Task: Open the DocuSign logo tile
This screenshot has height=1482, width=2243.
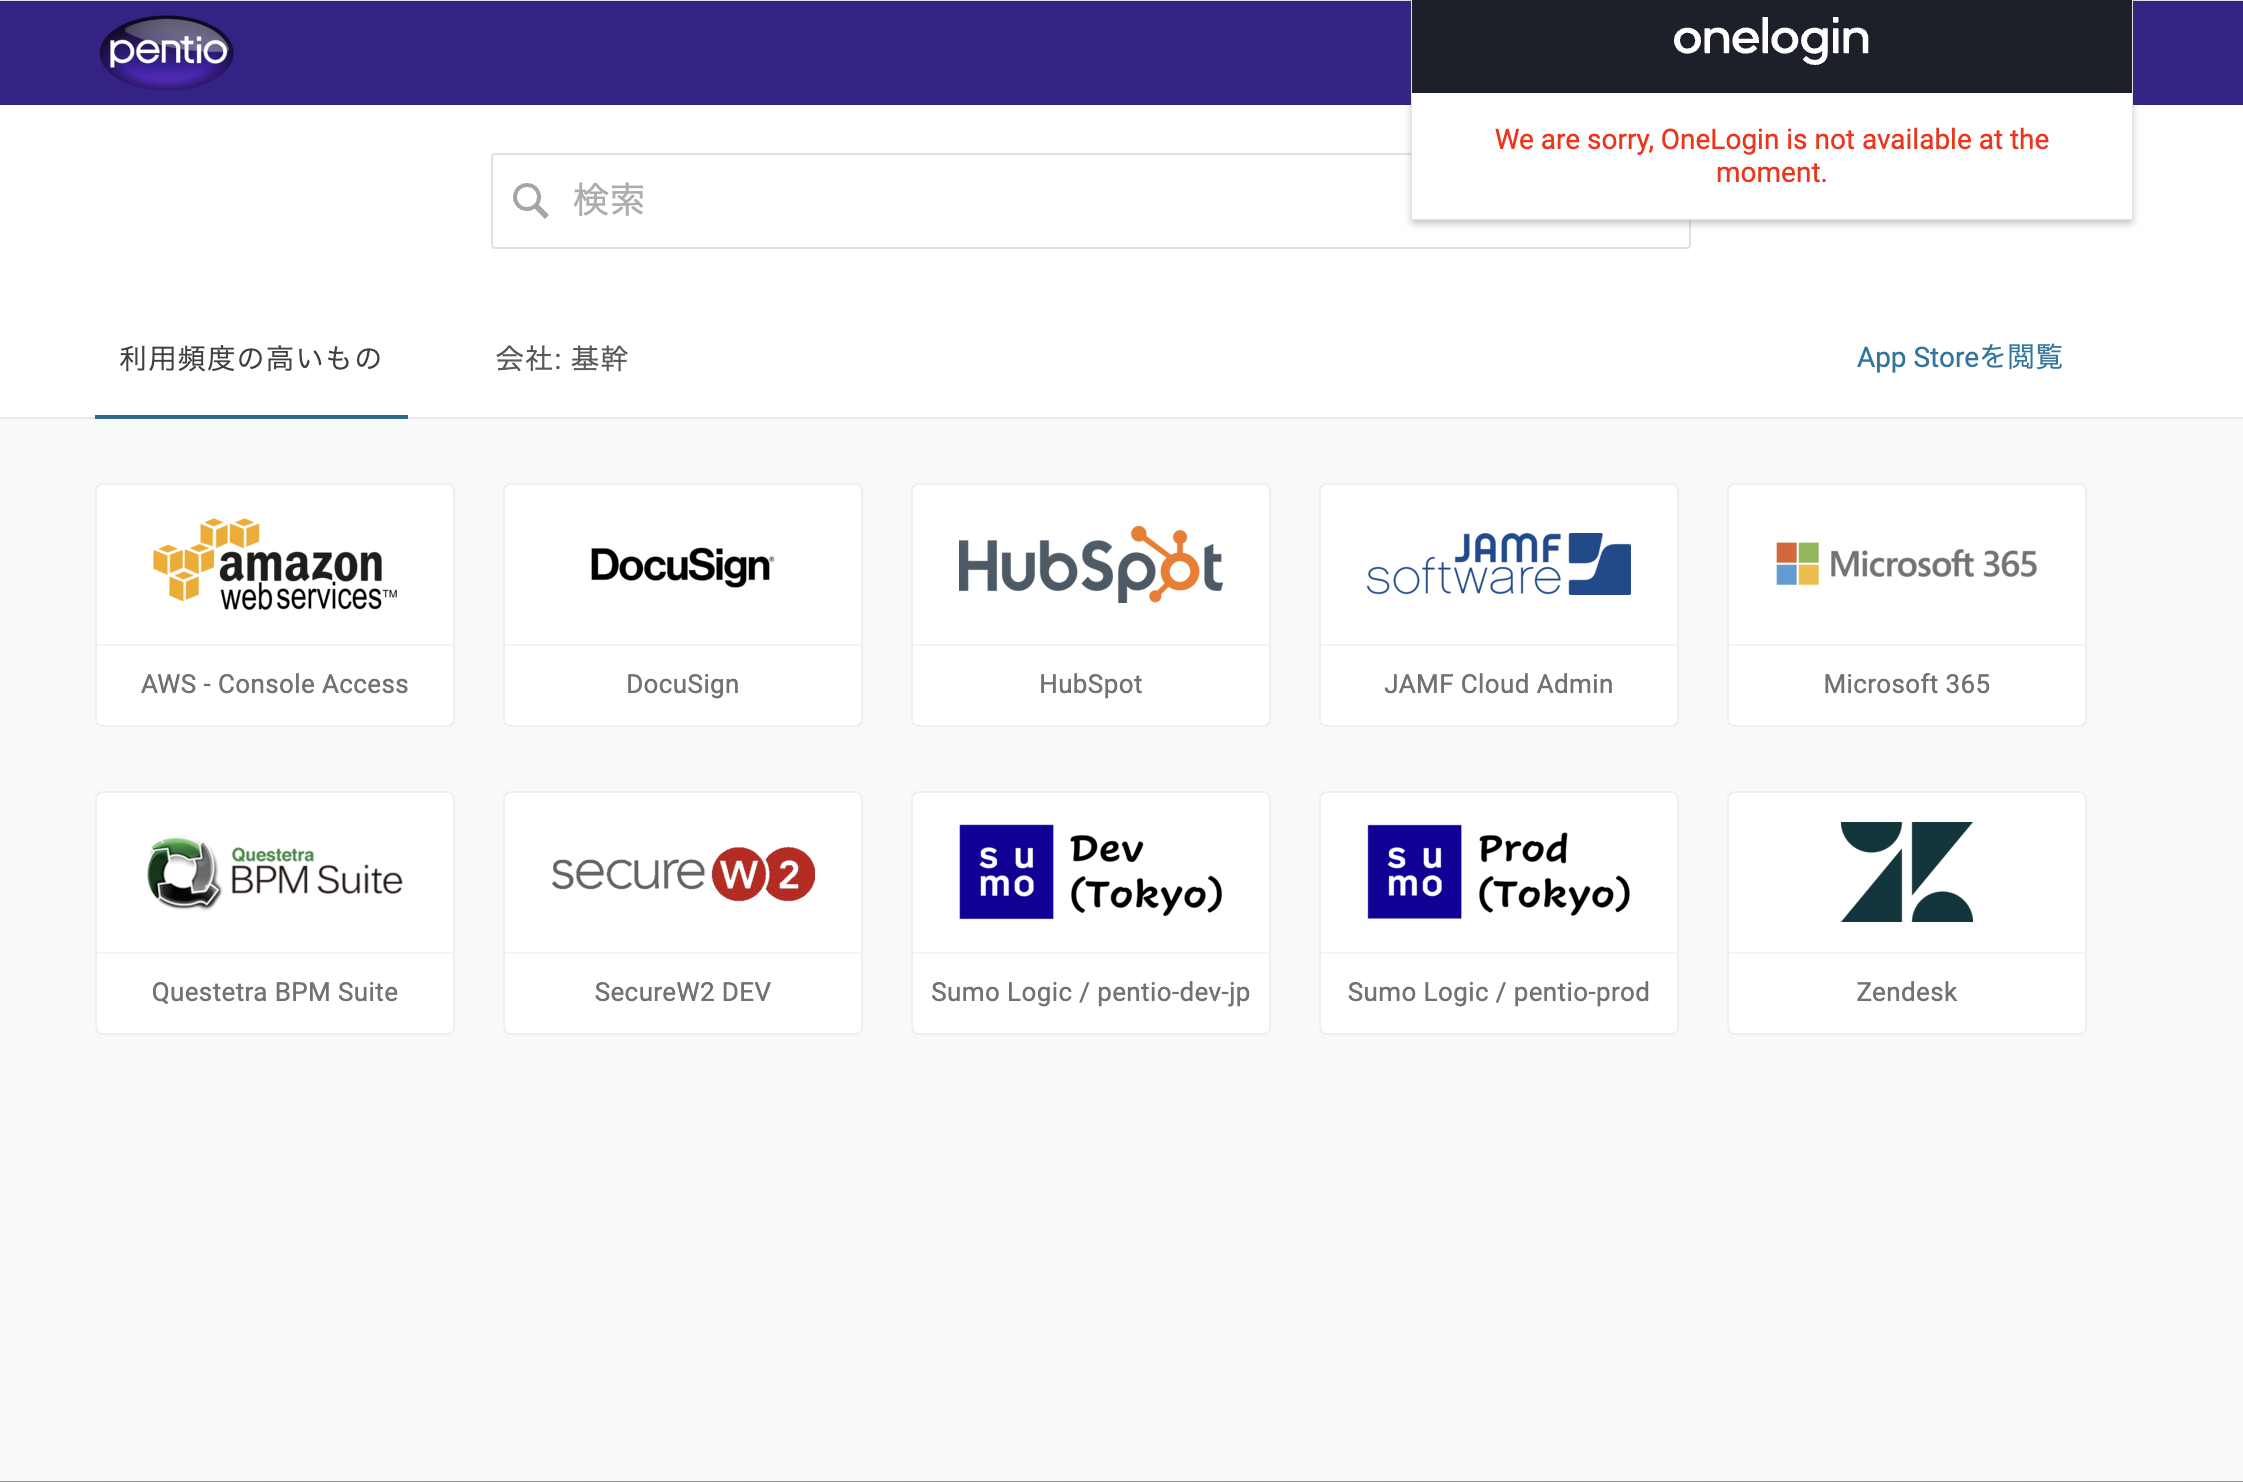Action: coord(682,566)
